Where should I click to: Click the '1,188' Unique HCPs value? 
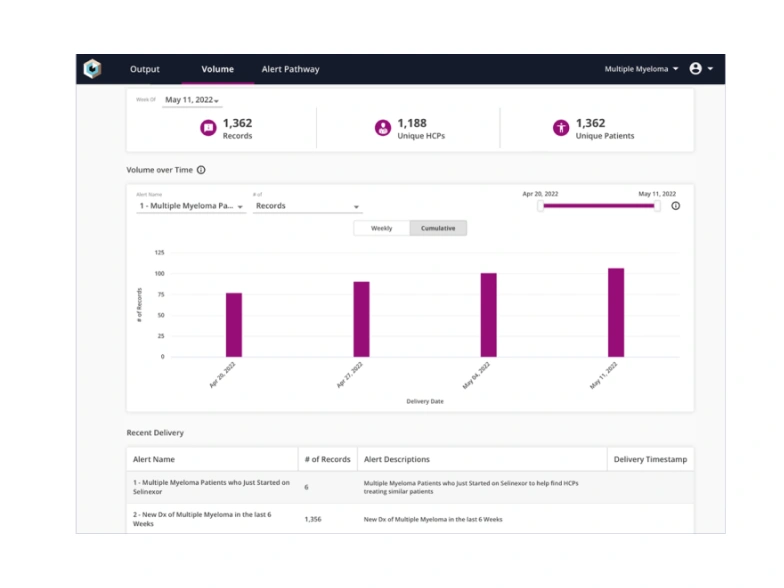(412, 123)
